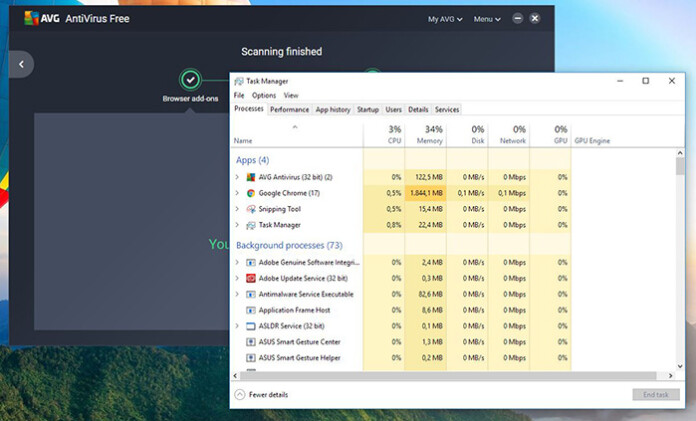Click the horizontal scrollbar right arrow
The width and height of the screenshot is (696, 421).
[671, 376]
